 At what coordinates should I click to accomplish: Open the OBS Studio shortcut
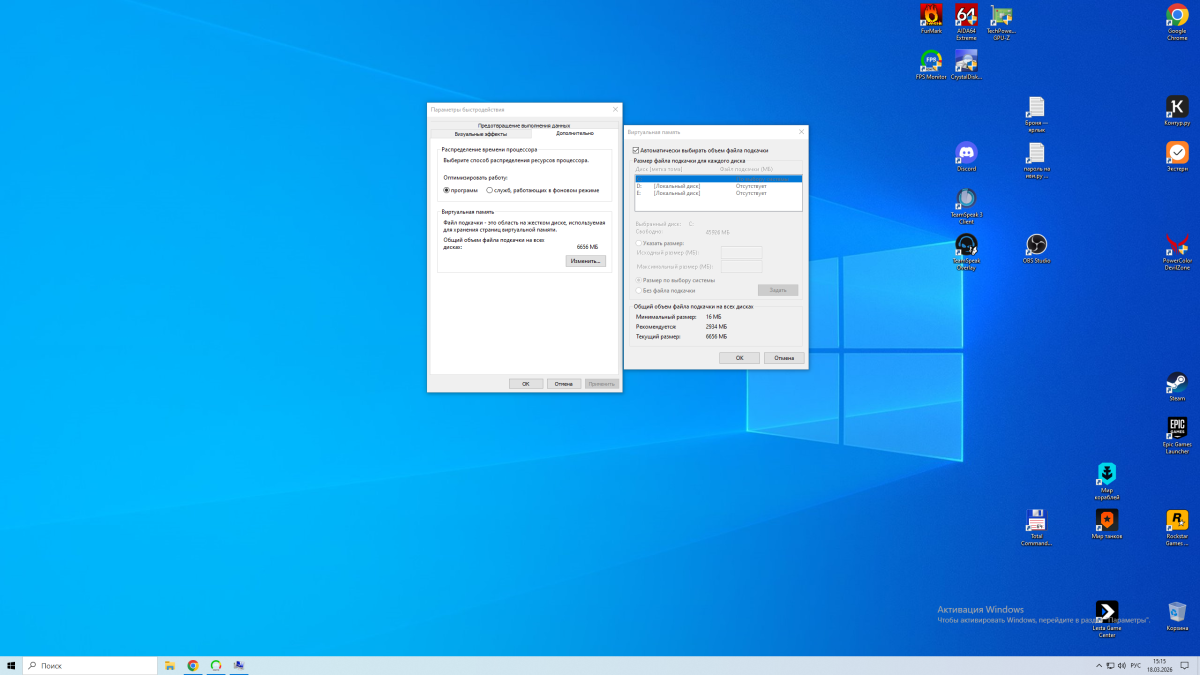click(x=1036, y=245)
